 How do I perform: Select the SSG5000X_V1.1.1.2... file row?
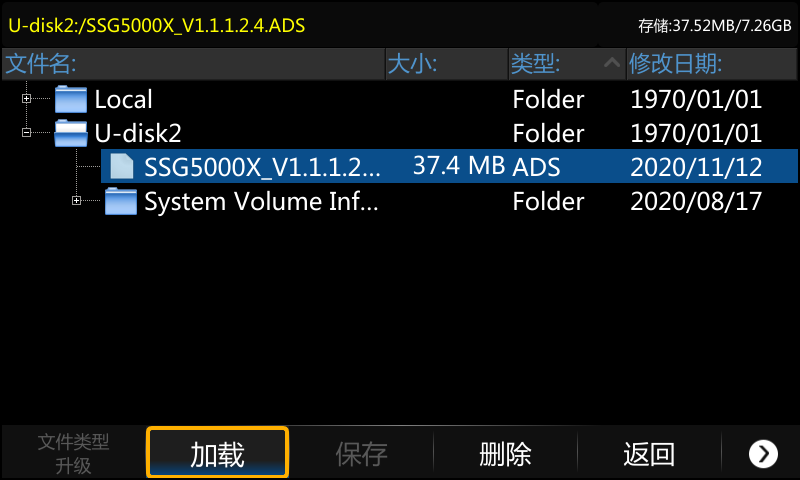click(x=449, y=166)
